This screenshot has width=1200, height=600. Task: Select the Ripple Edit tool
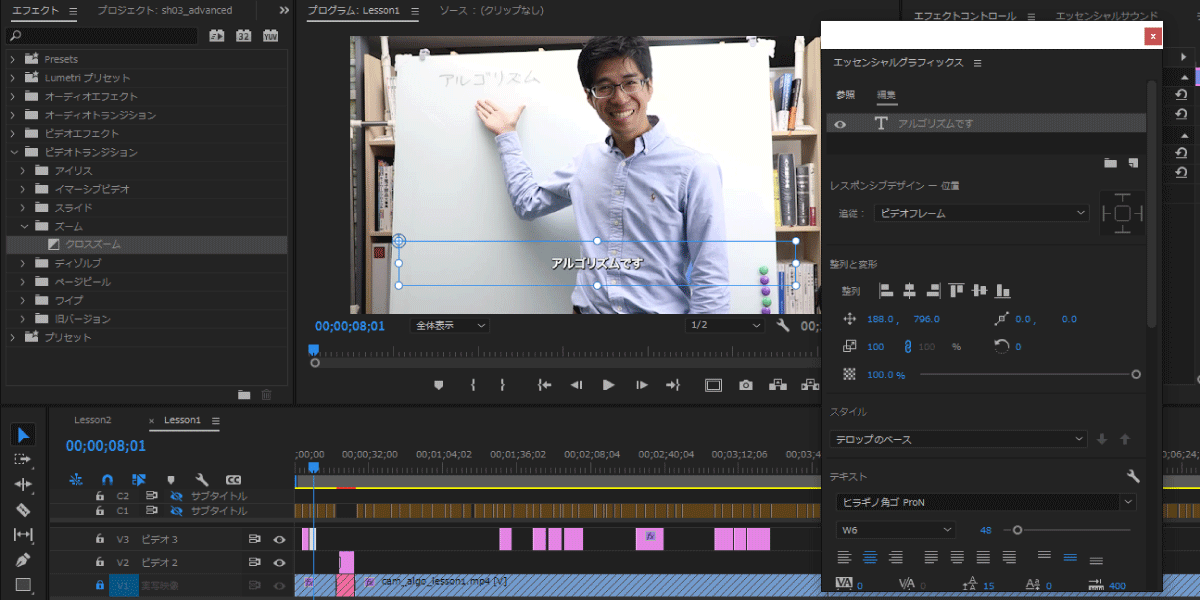click(24, 484)
